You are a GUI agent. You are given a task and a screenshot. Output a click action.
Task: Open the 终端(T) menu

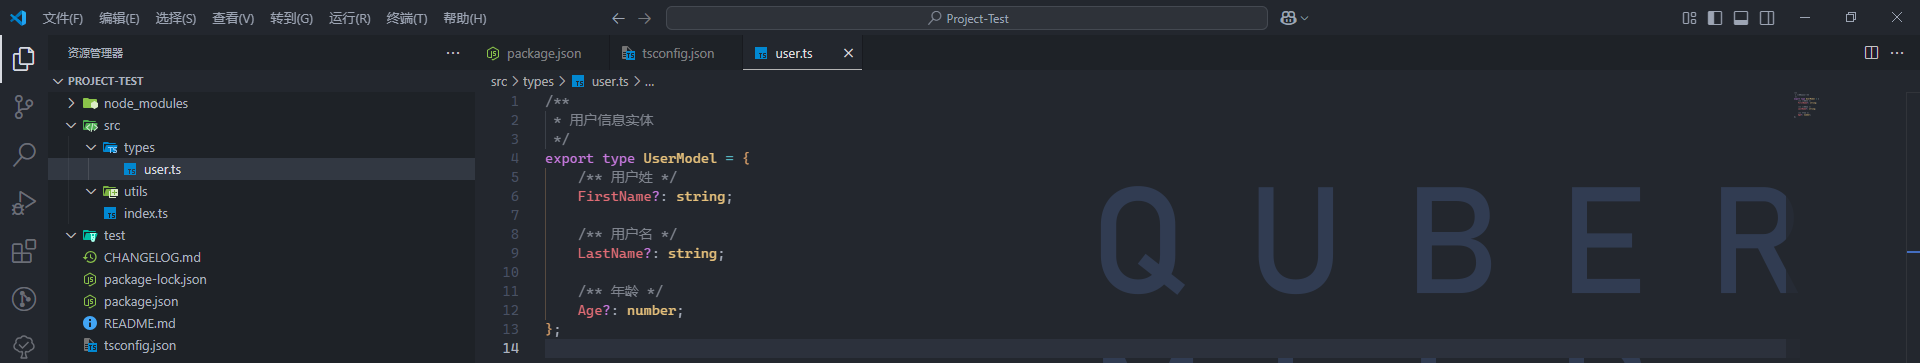point(407,18)
